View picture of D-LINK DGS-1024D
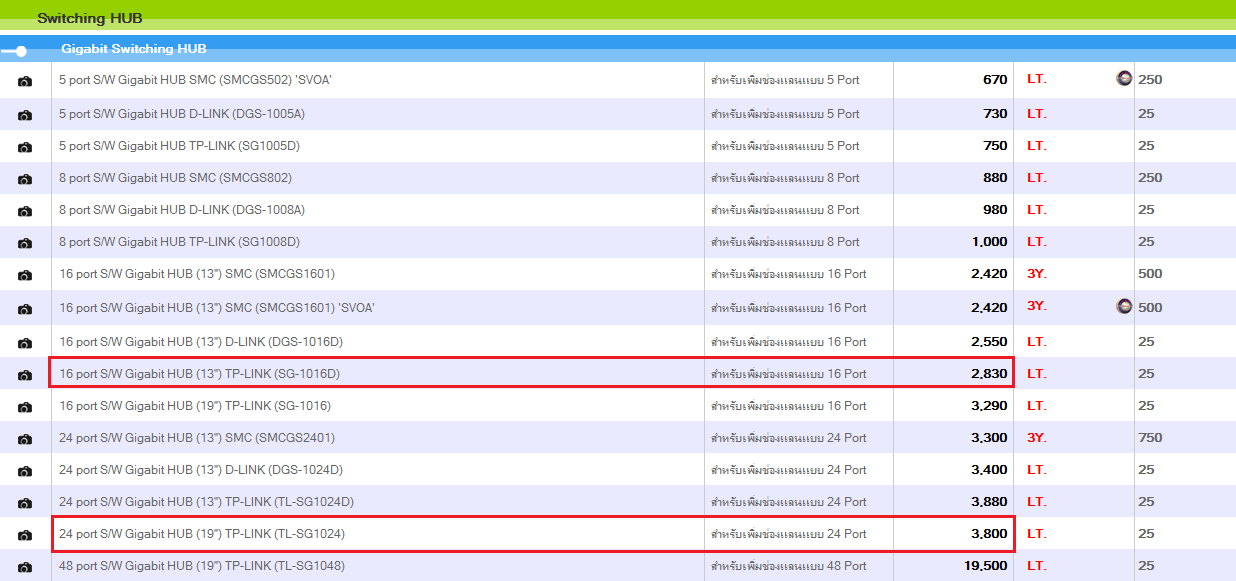The image size is (1236, 581). pos(25,471)
